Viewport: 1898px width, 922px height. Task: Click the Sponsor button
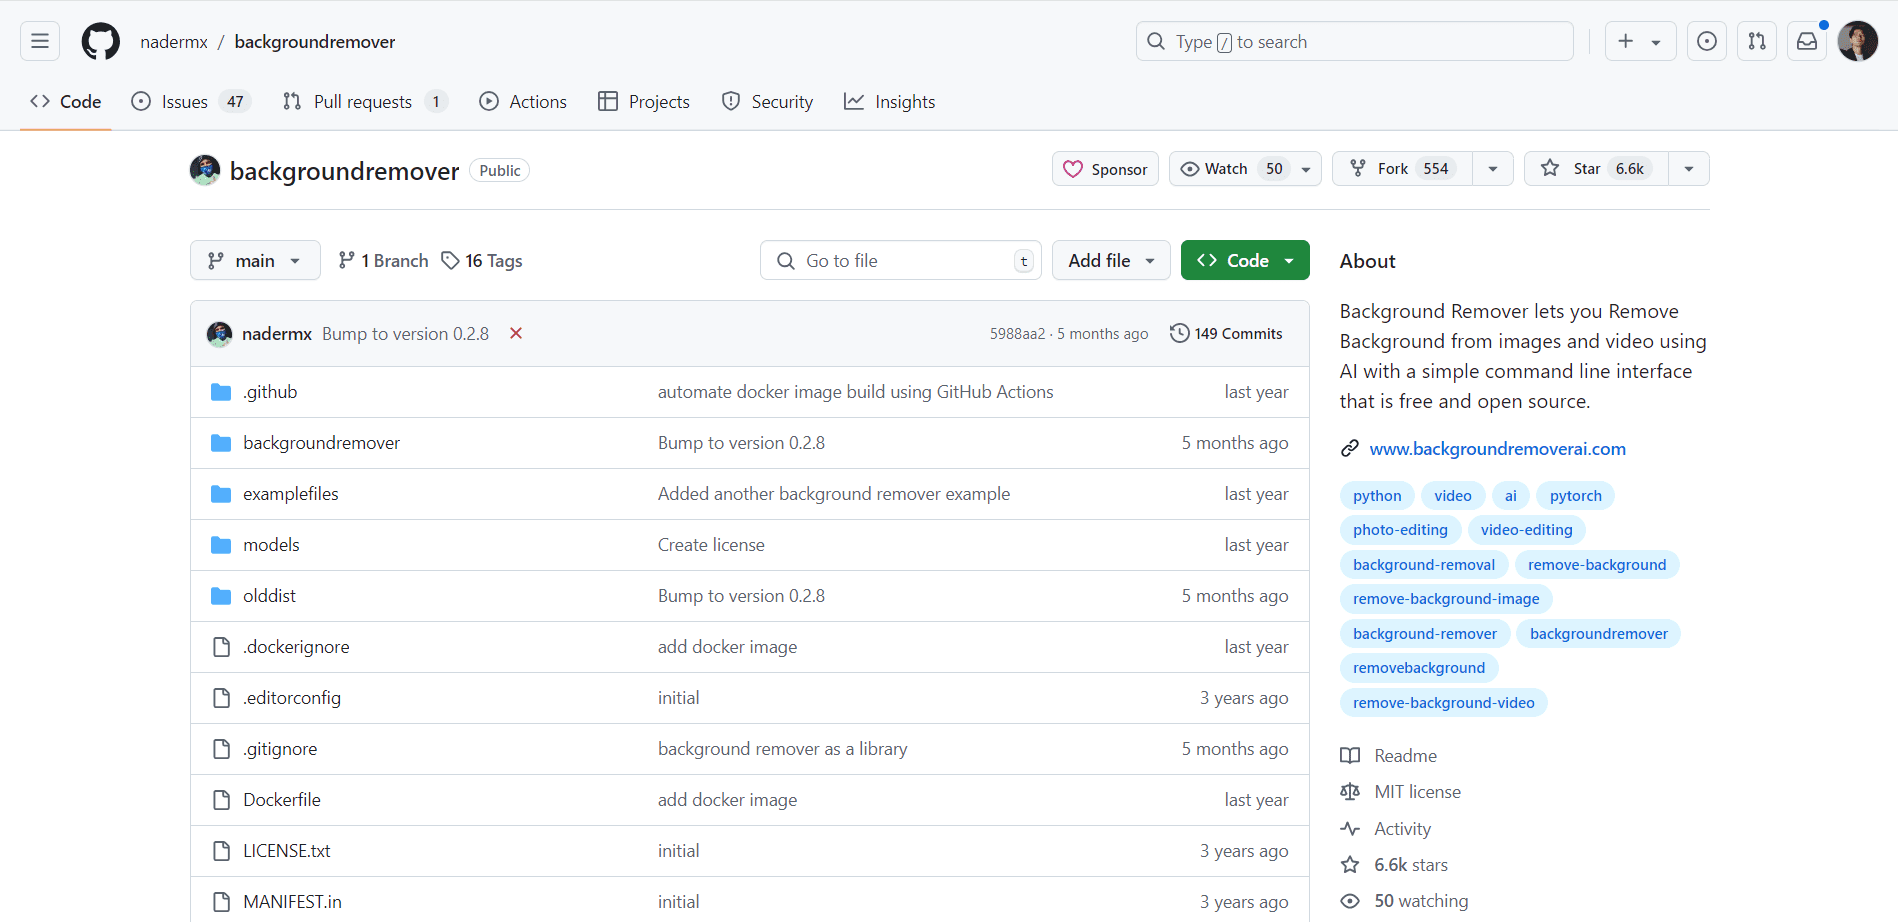tap(1104, 168)
